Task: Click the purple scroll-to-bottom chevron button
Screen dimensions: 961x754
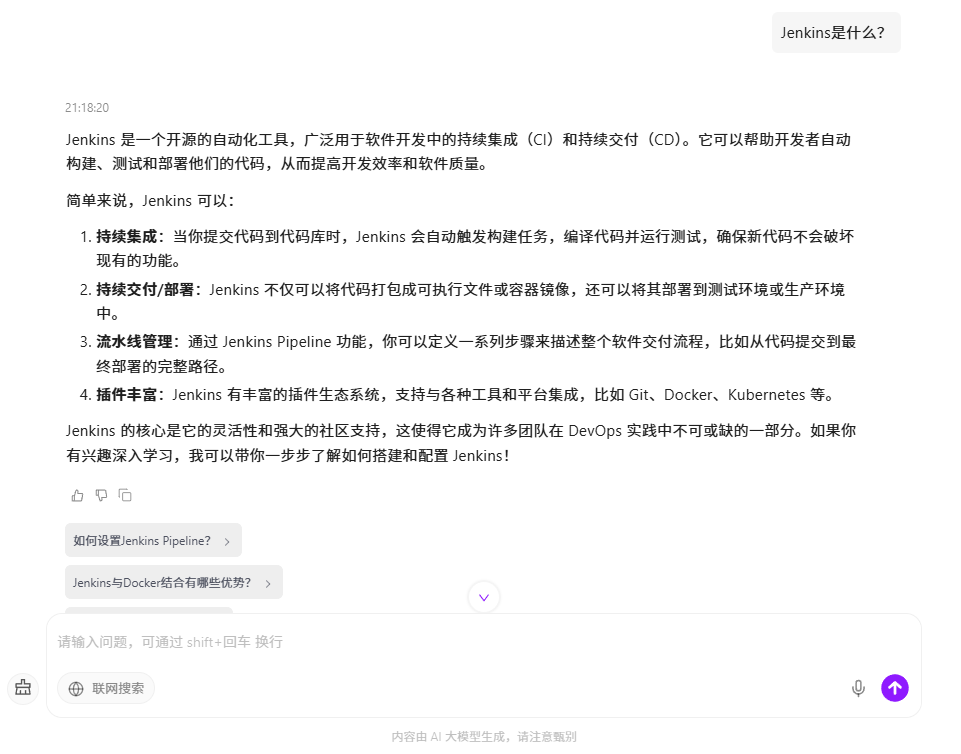Action: point(484,597)
